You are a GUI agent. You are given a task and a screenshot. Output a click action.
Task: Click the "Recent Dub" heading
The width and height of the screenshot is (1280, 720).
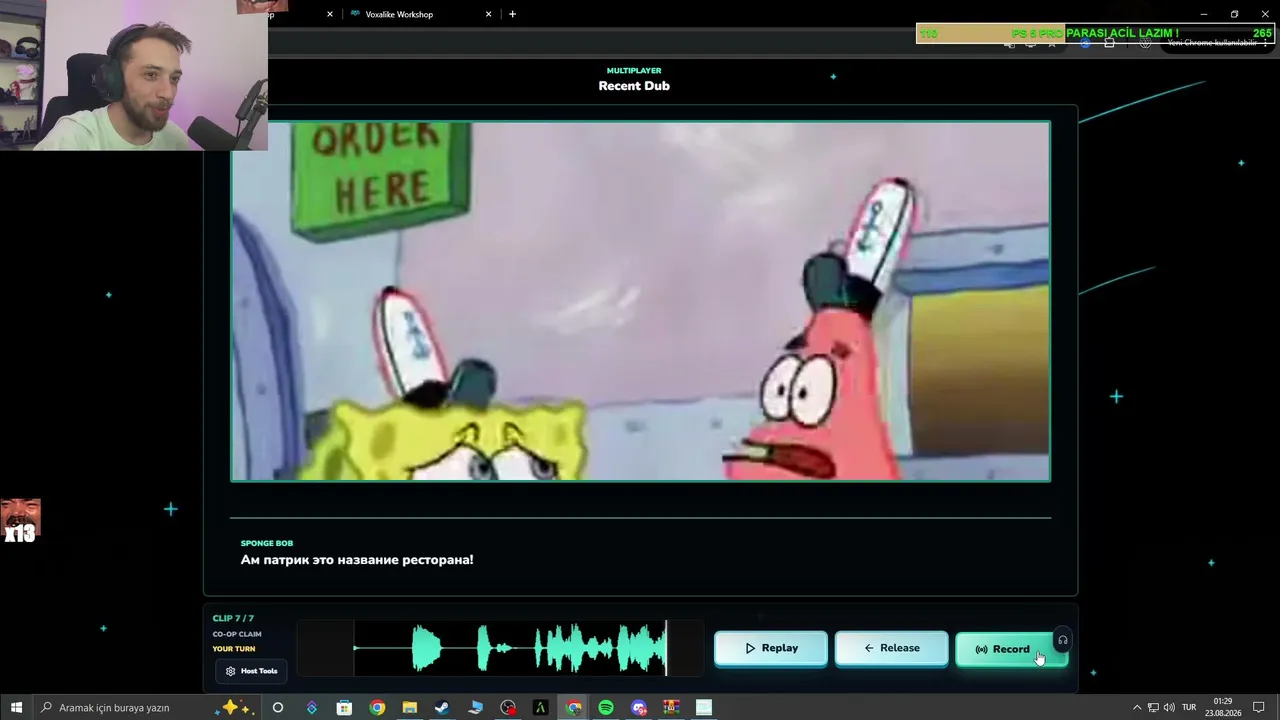tap(634, 86)
